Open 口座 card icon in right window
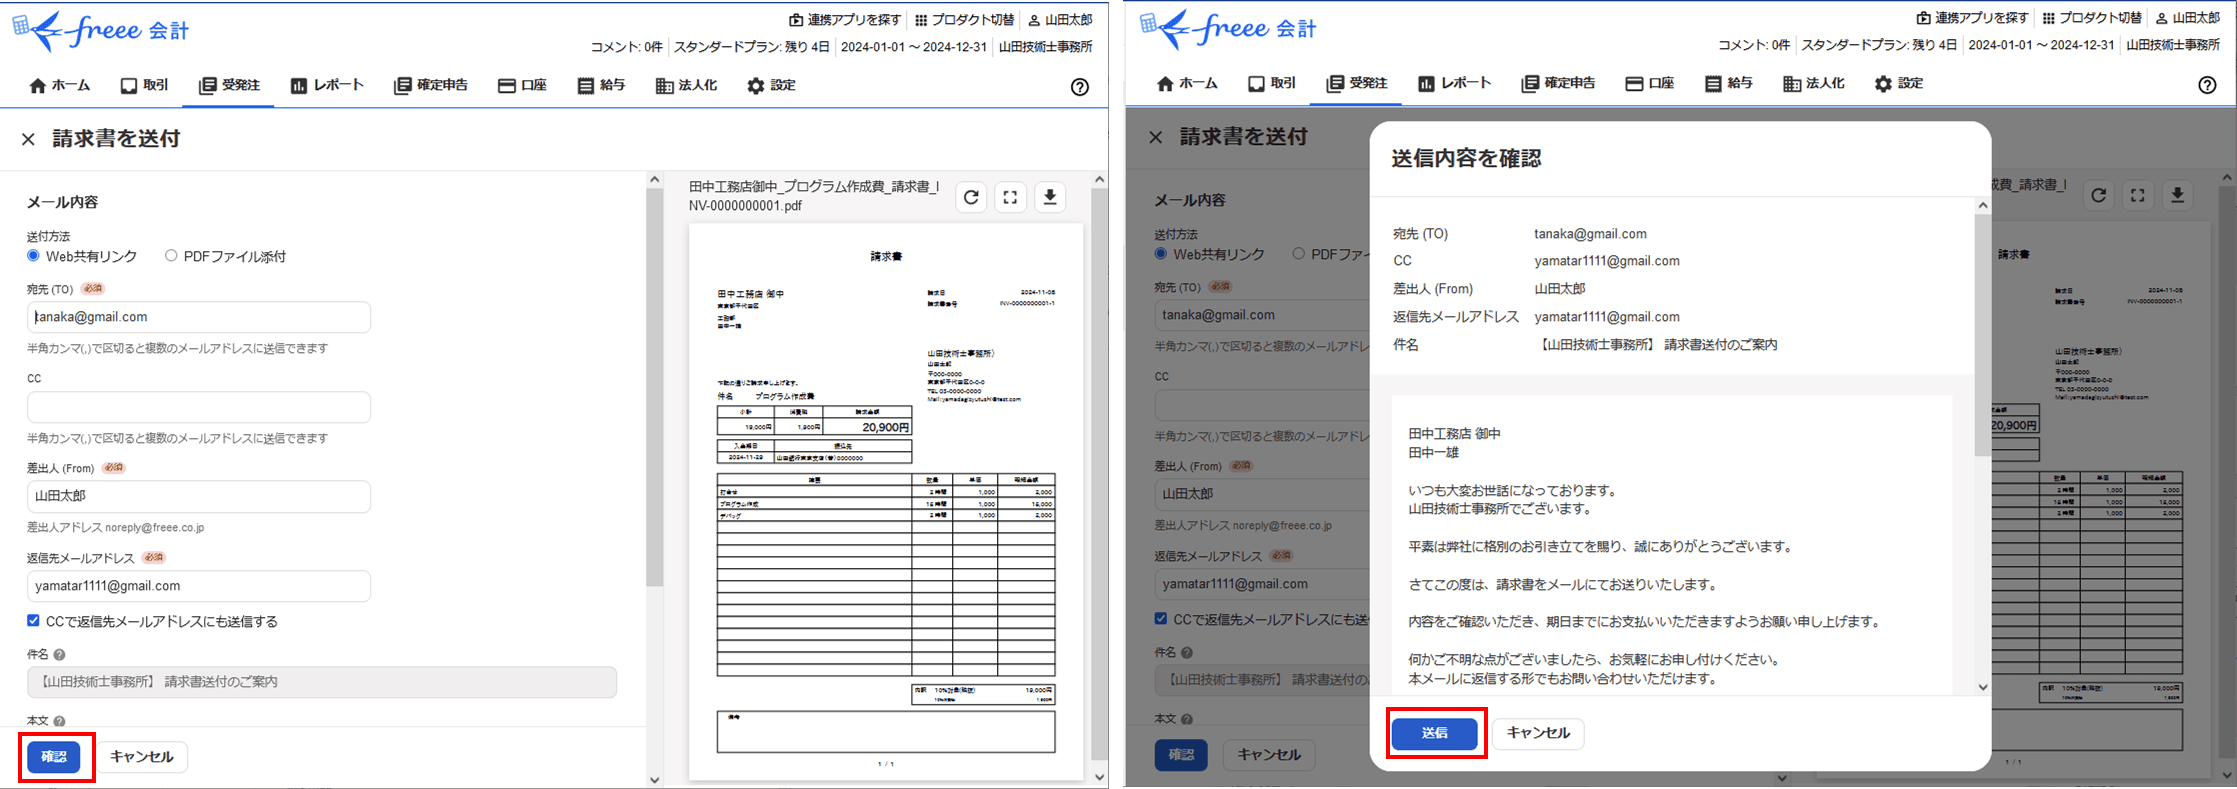The image size is (2237, 789). tap(1634, 84)
